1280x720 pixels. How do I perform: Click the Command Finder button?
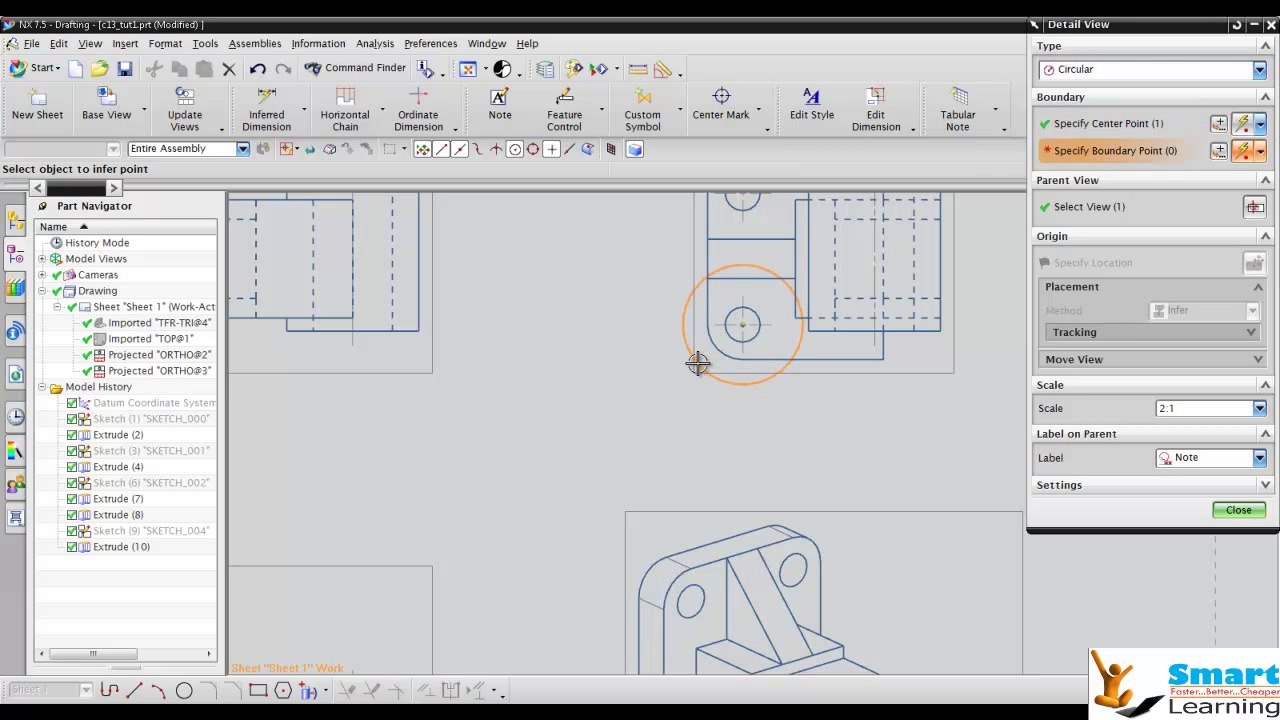(x=355, y=68)
